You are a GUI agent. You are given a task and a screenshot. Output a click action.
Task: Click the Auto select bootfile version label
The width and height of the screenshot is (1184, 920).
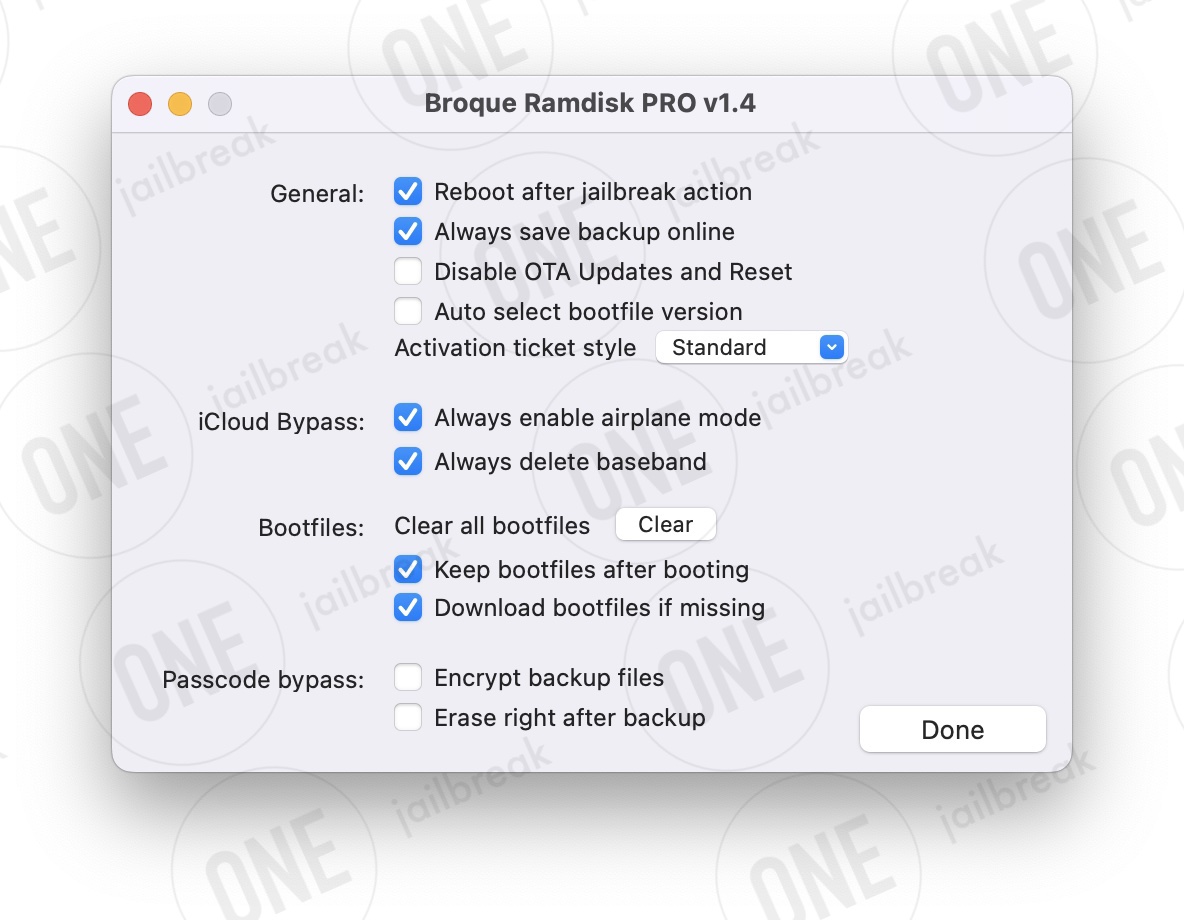[x=588, y=312]
